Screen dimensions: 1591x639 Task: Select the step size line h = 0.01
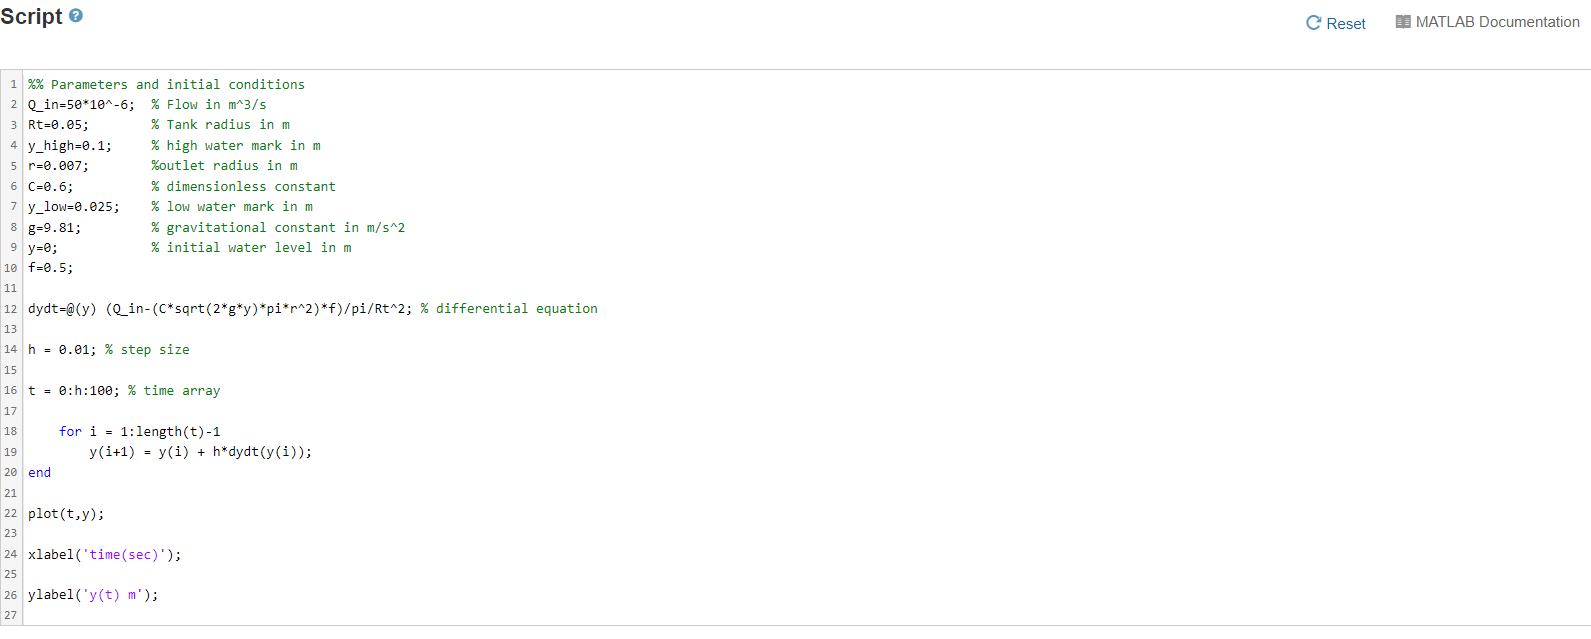pyautogui.click(x=60, y=349)
